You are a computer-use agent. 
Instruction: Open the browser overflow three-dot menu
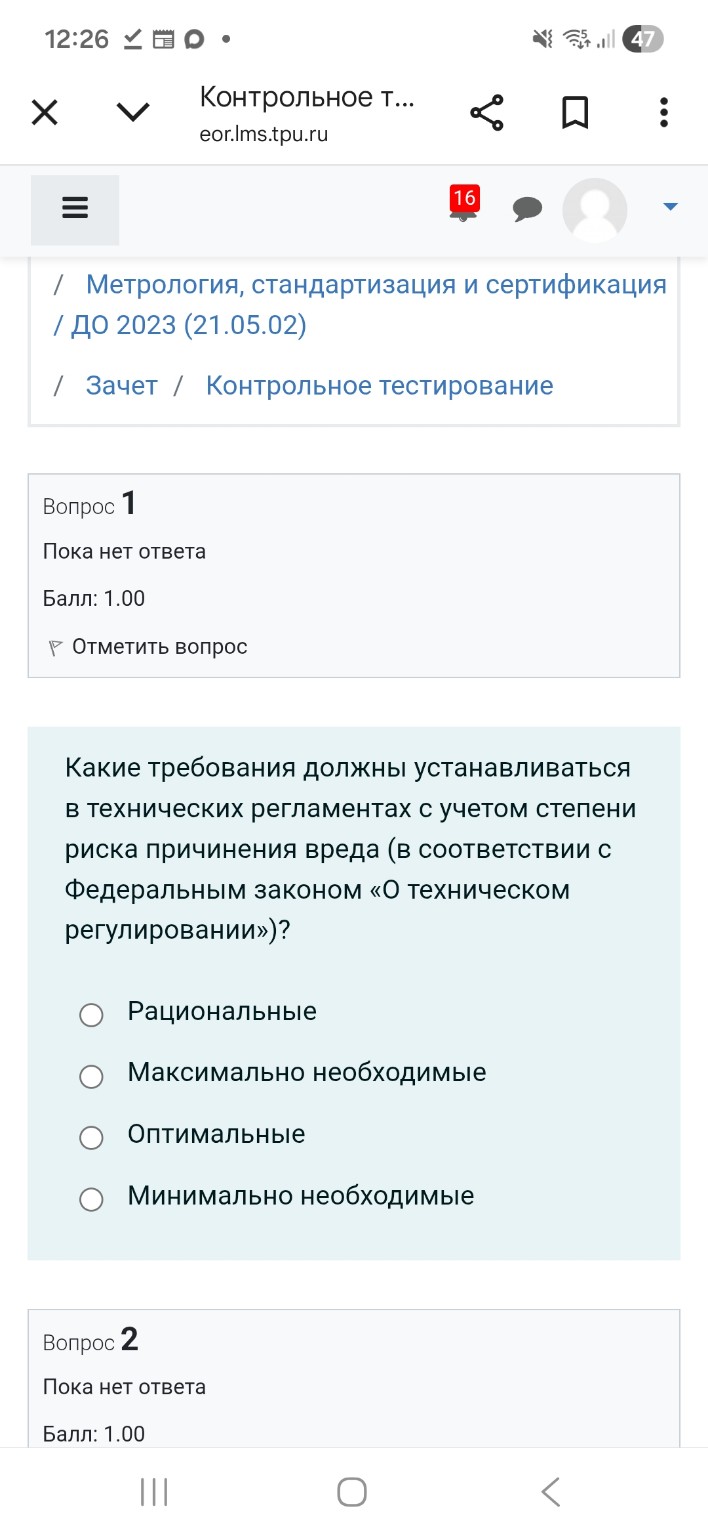663,111
